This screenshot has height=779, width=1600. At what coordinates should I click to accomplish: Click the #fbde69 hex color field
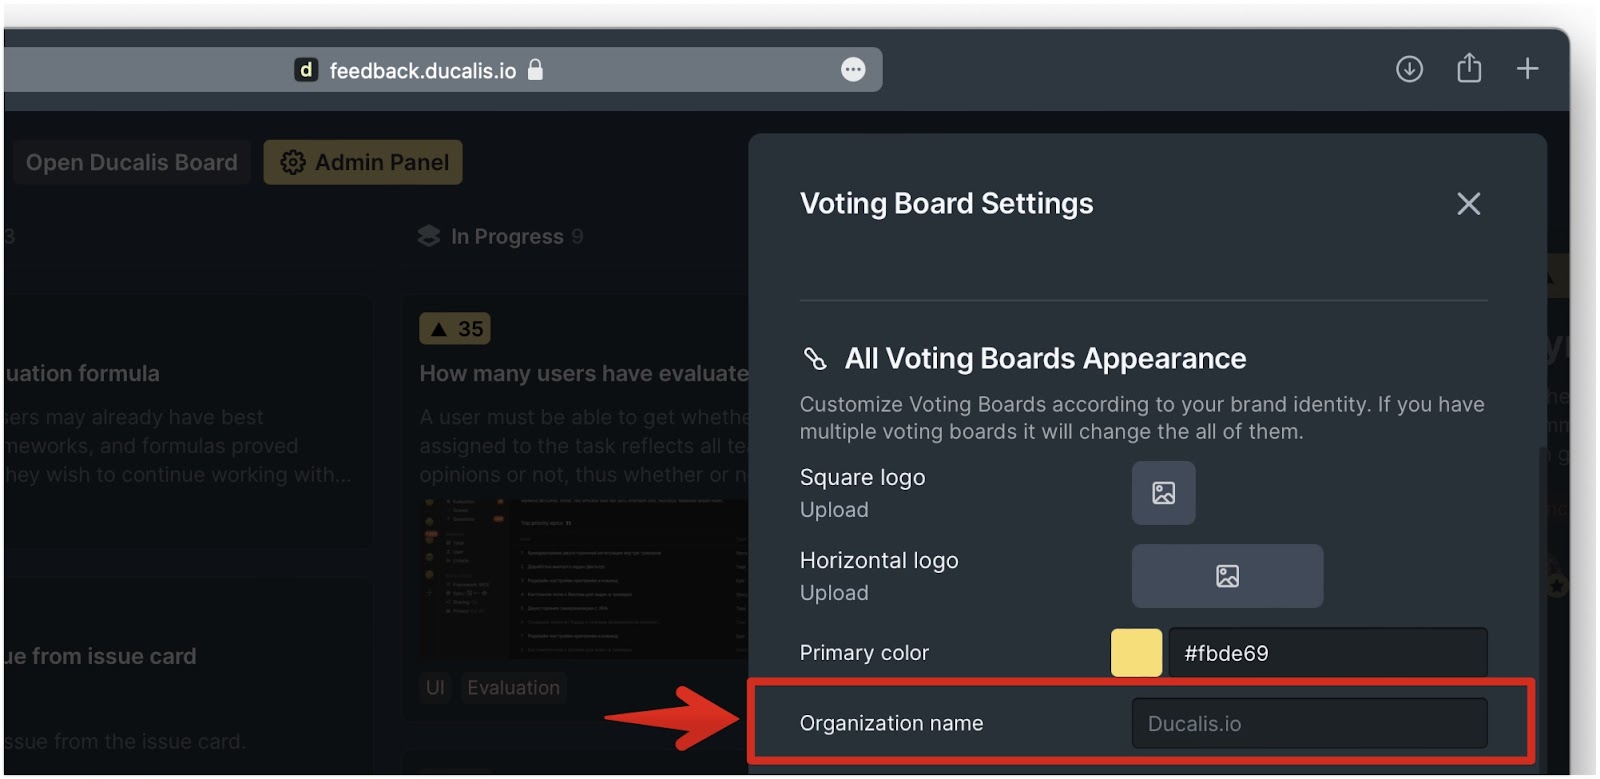[1327, 653]
